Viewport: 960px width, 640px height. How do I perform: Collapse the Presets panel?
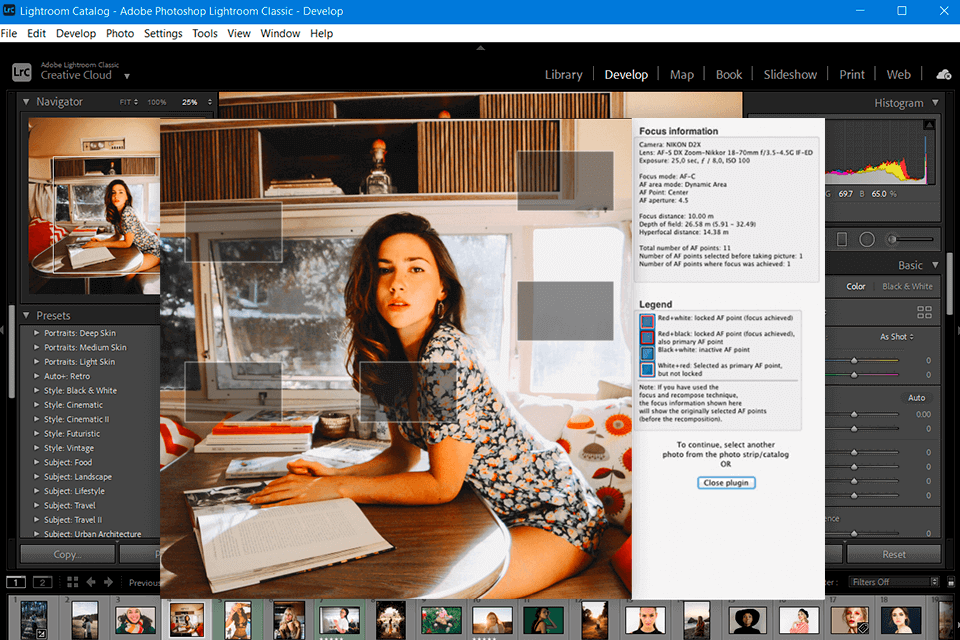[x=26, y=315]
